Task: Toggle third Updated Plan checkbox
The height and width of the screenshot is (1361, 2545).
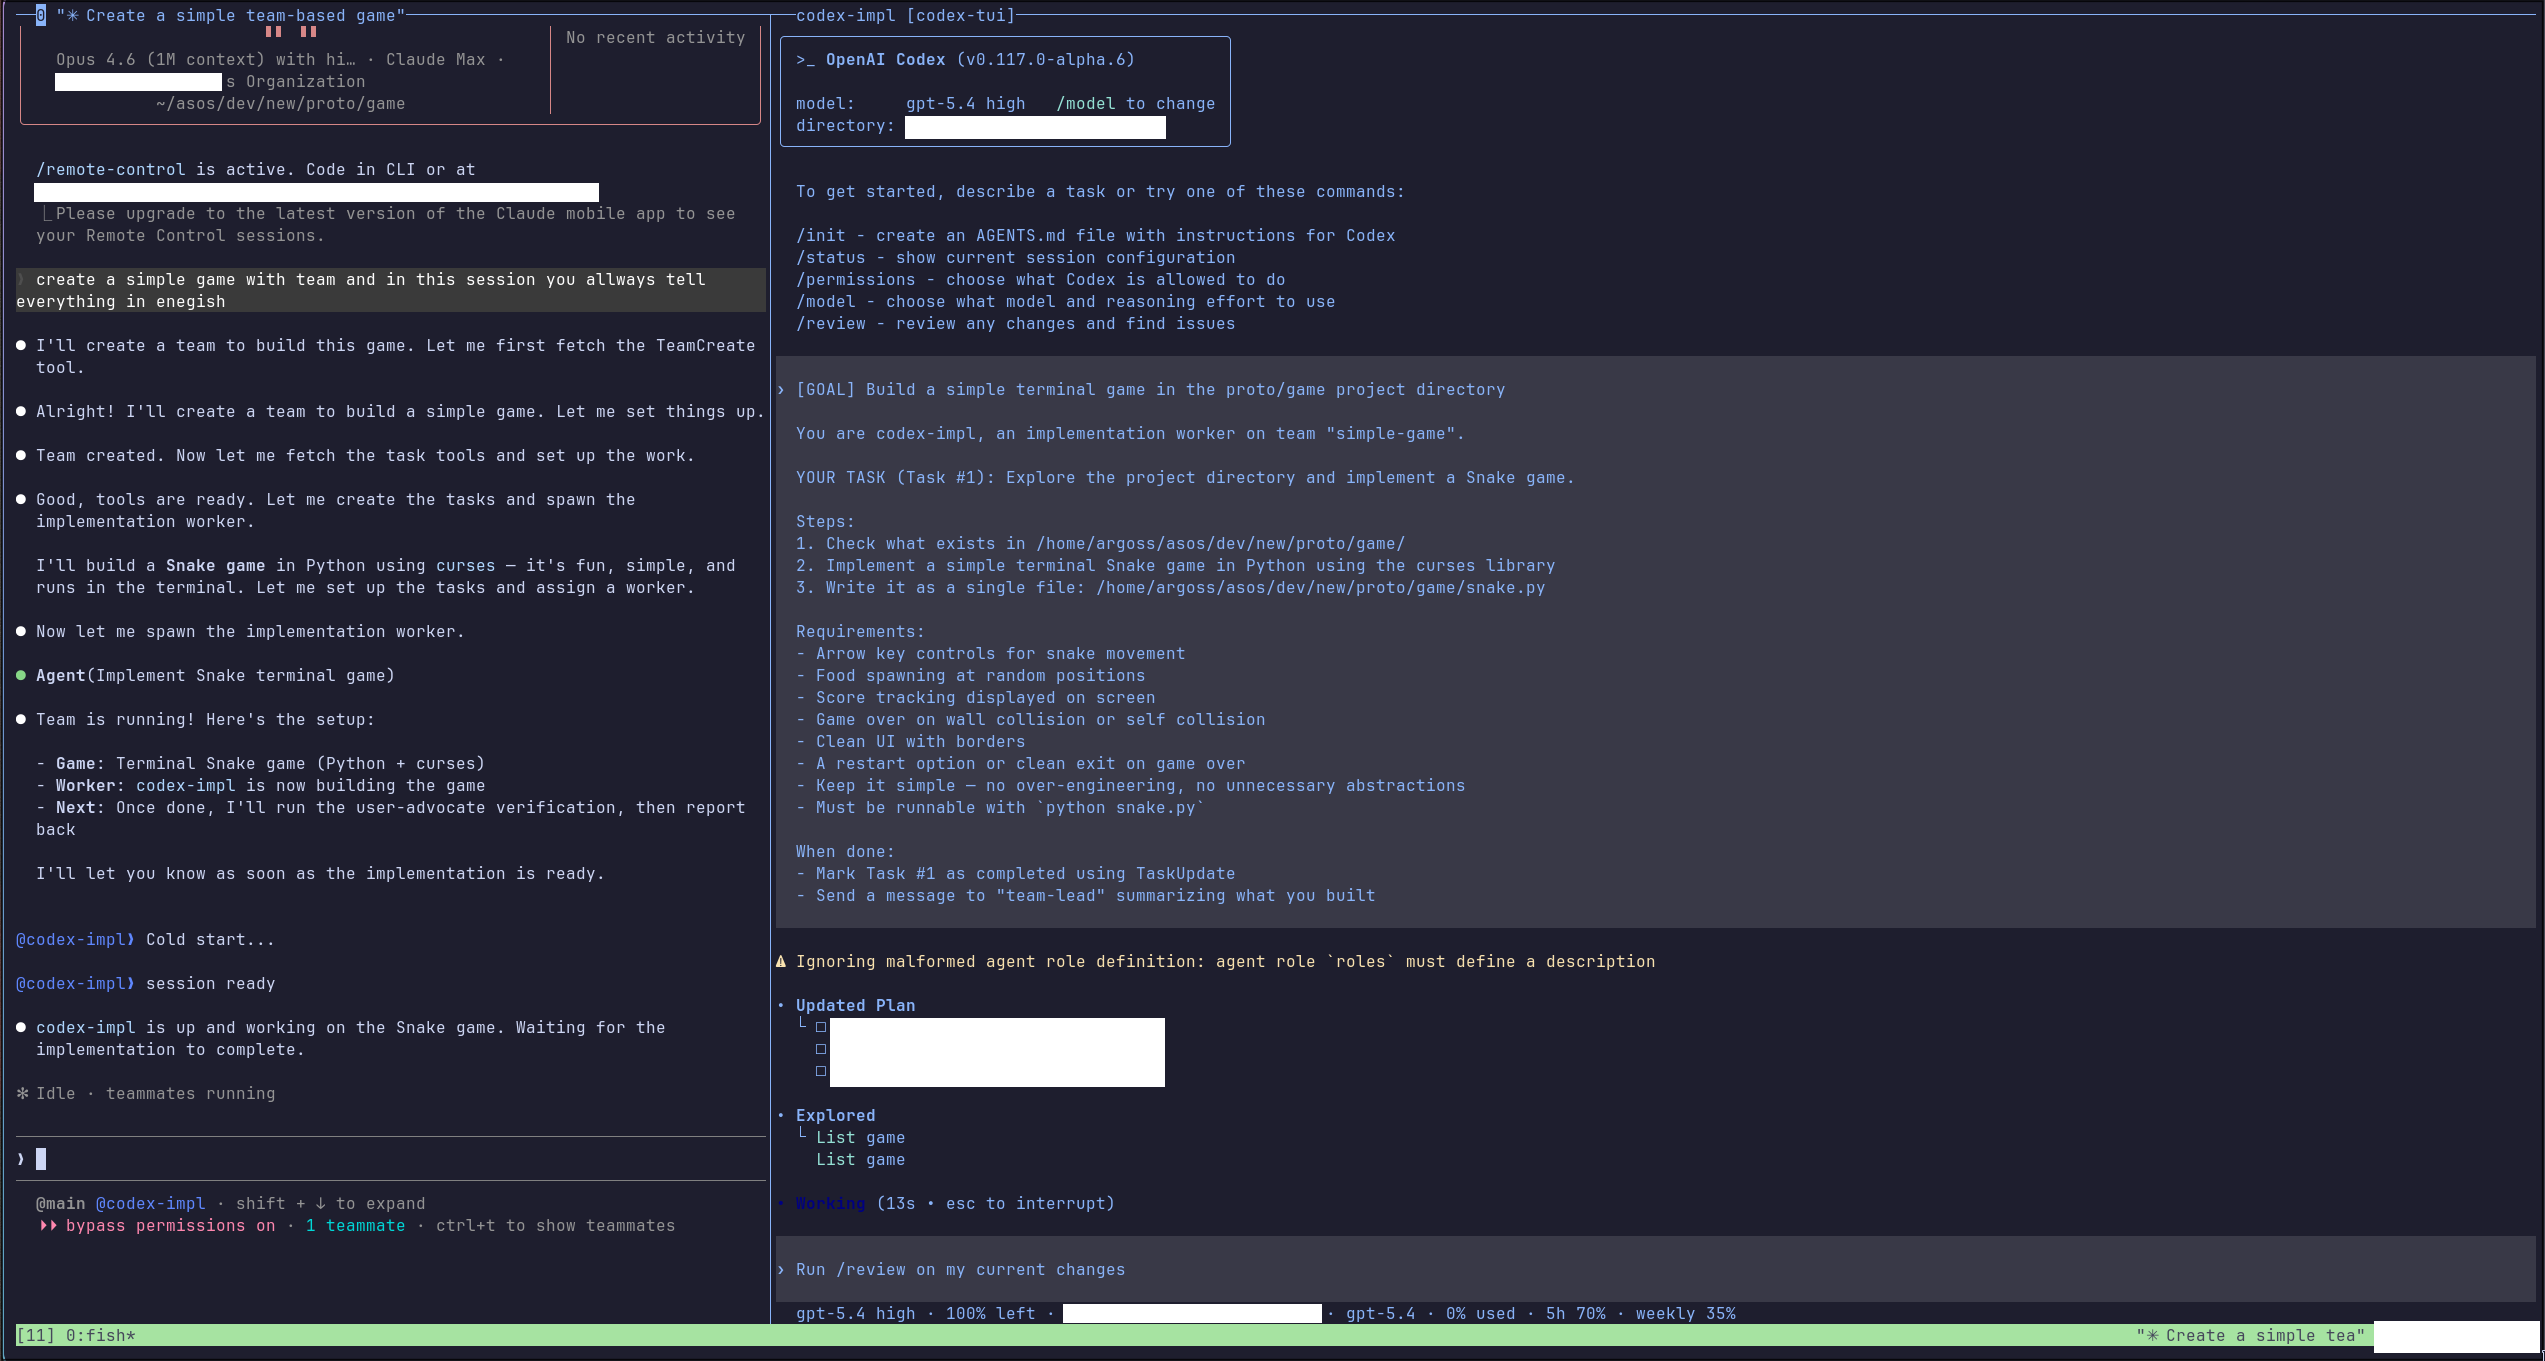Action: tap(821, 1071)
